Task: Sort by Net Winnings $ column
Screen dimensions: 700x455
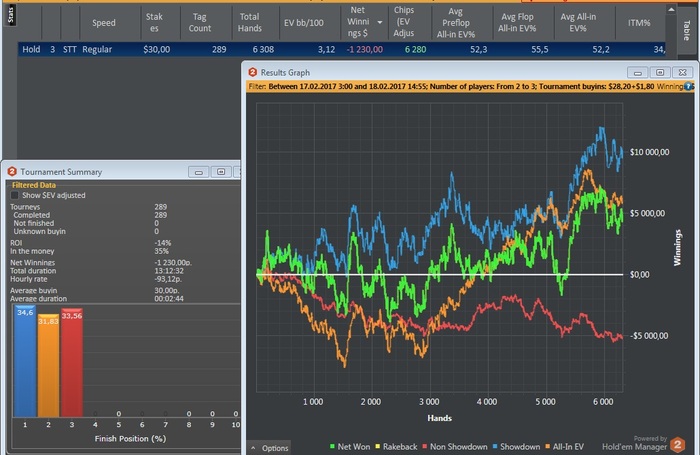Action: coord(364,22)
